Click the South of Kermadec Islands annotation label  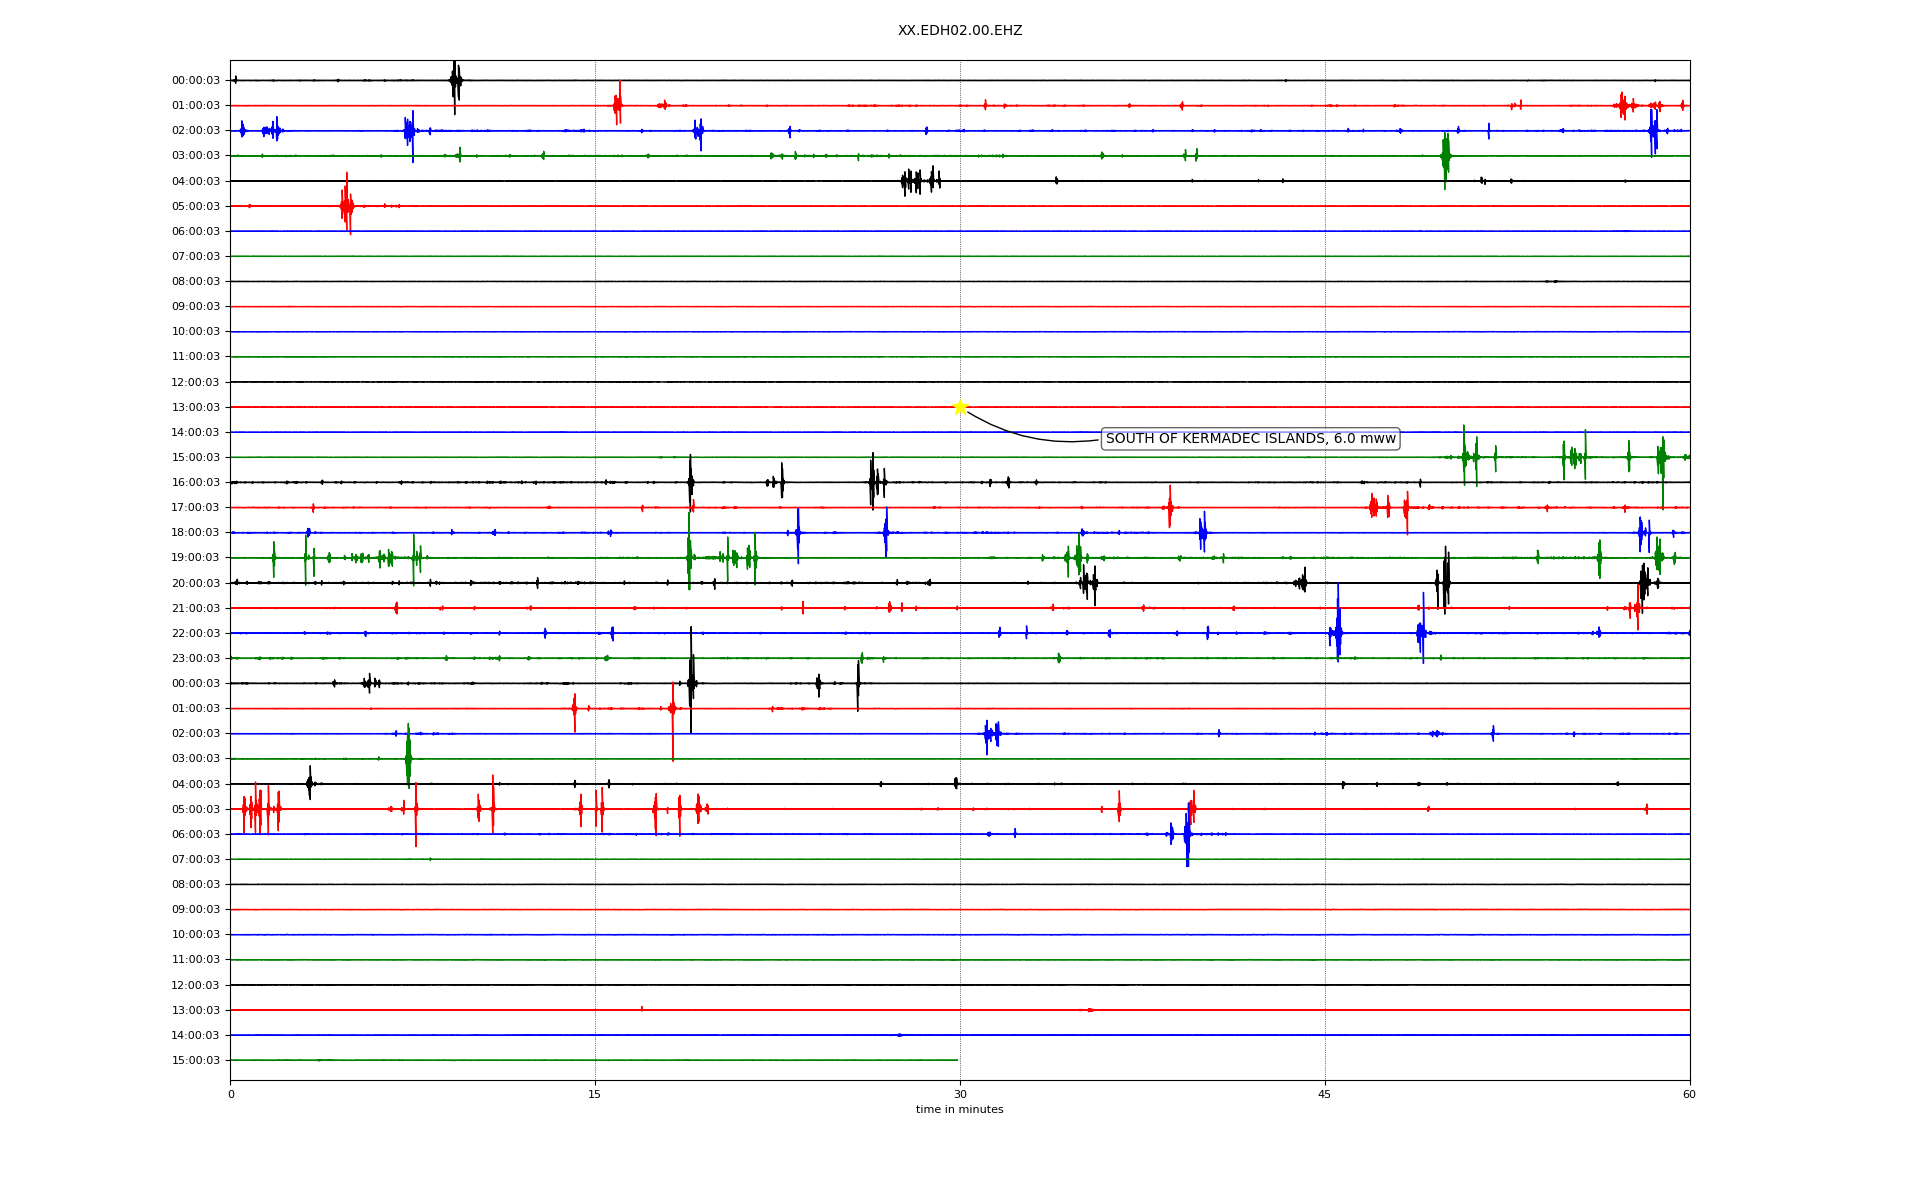pyautogui.click(x=1250, y=439)
